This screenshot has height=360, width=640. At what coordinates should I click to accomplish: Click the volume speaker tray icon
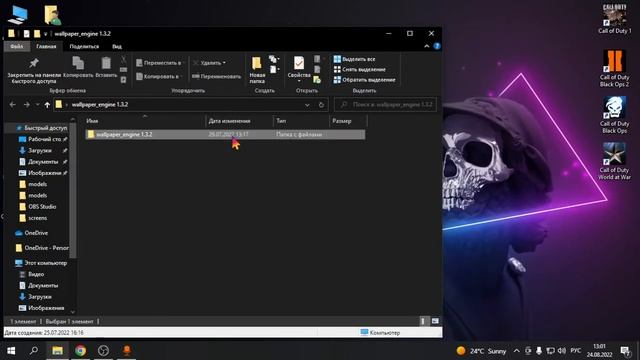point(562,351)
